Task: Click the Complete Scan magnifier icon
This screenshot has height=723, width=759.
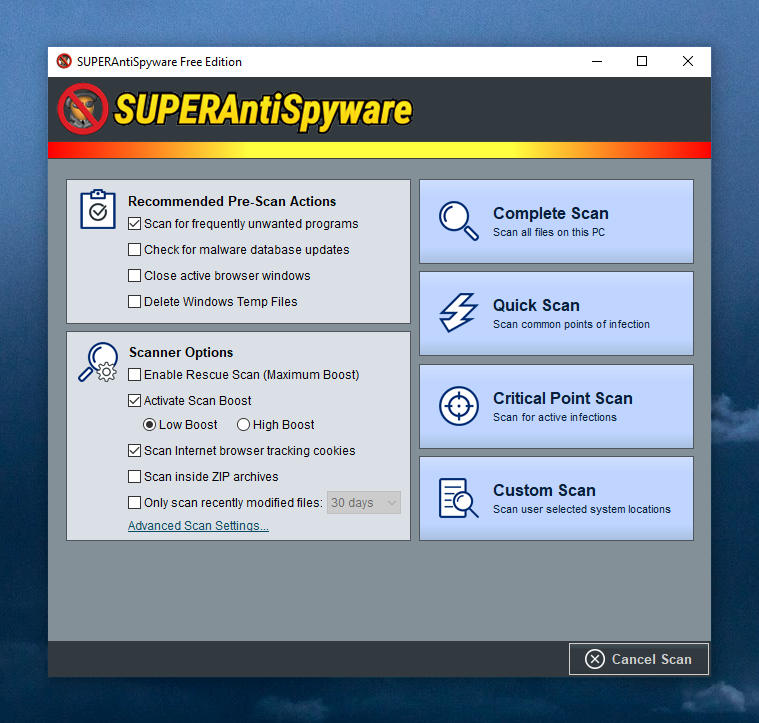Action: [x=458, y=221]
